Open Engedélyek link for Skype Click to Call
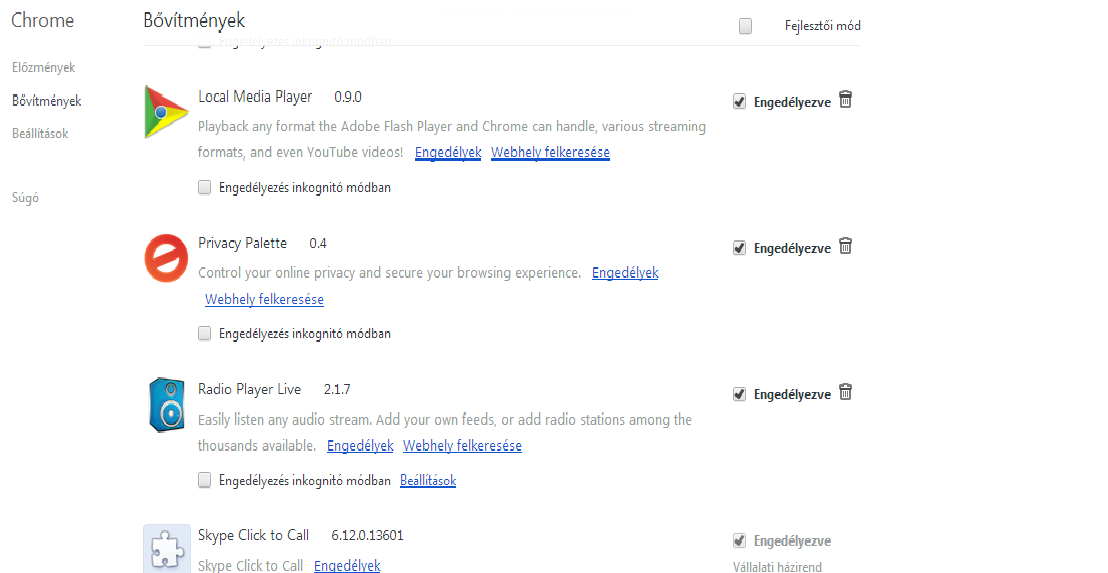This screenshot has width=1108, height=573. click(x=347, y=566)
